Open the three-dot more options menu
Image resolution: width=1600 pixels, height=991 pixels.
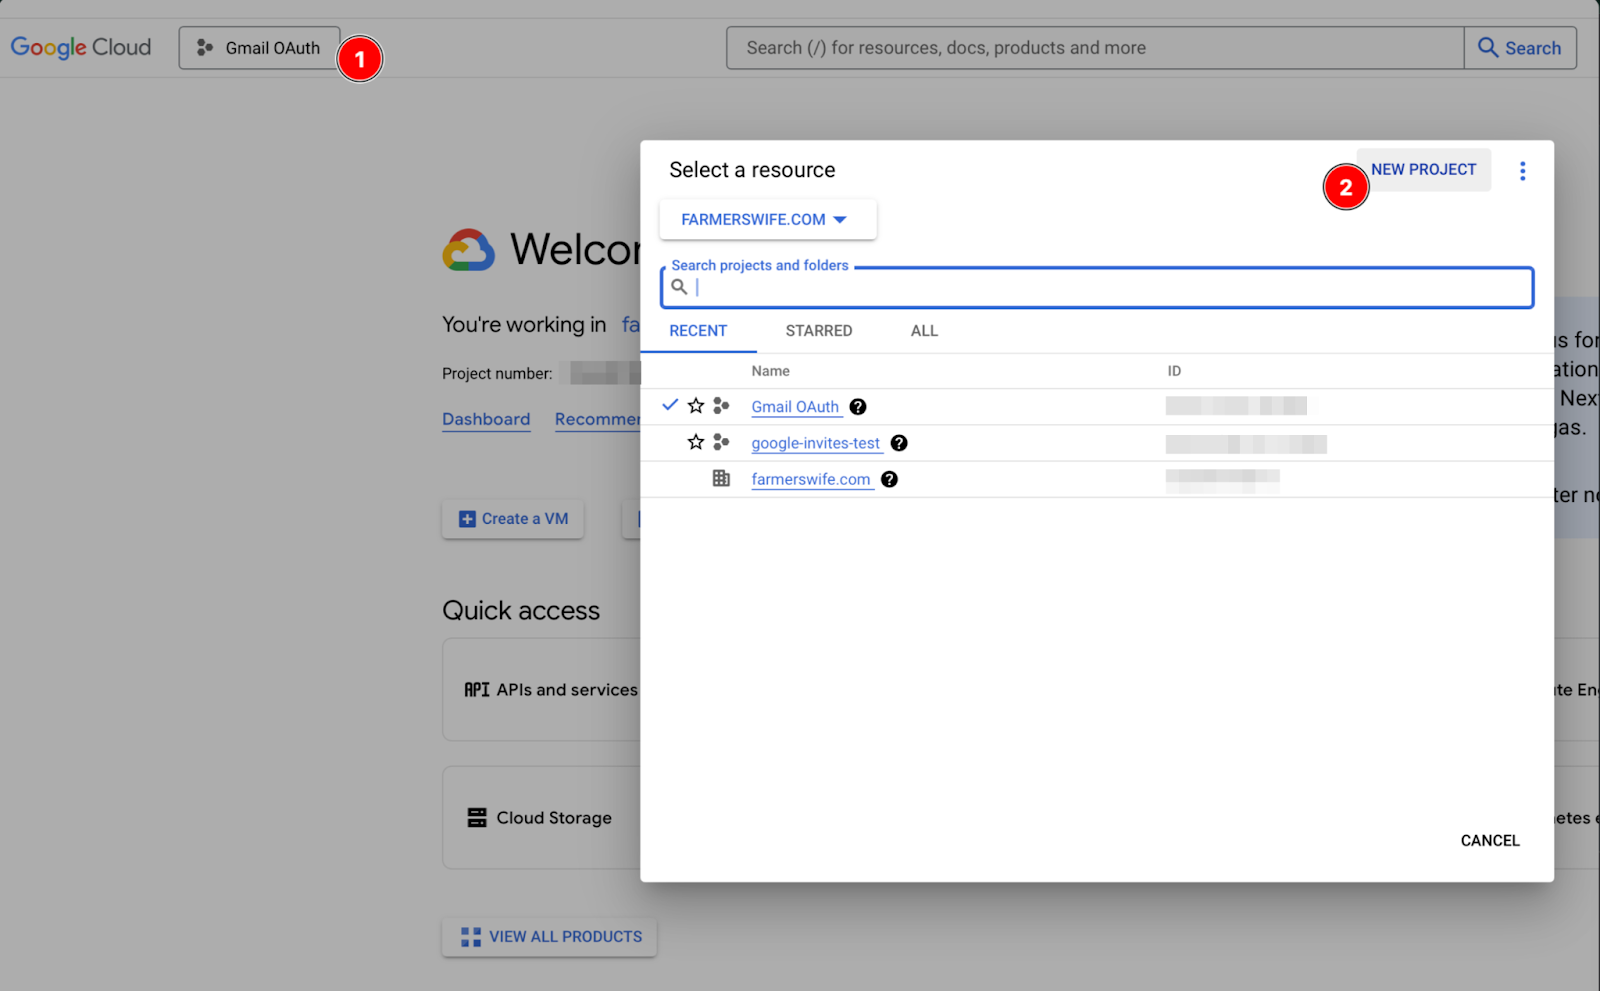[x=1522, y=171]
